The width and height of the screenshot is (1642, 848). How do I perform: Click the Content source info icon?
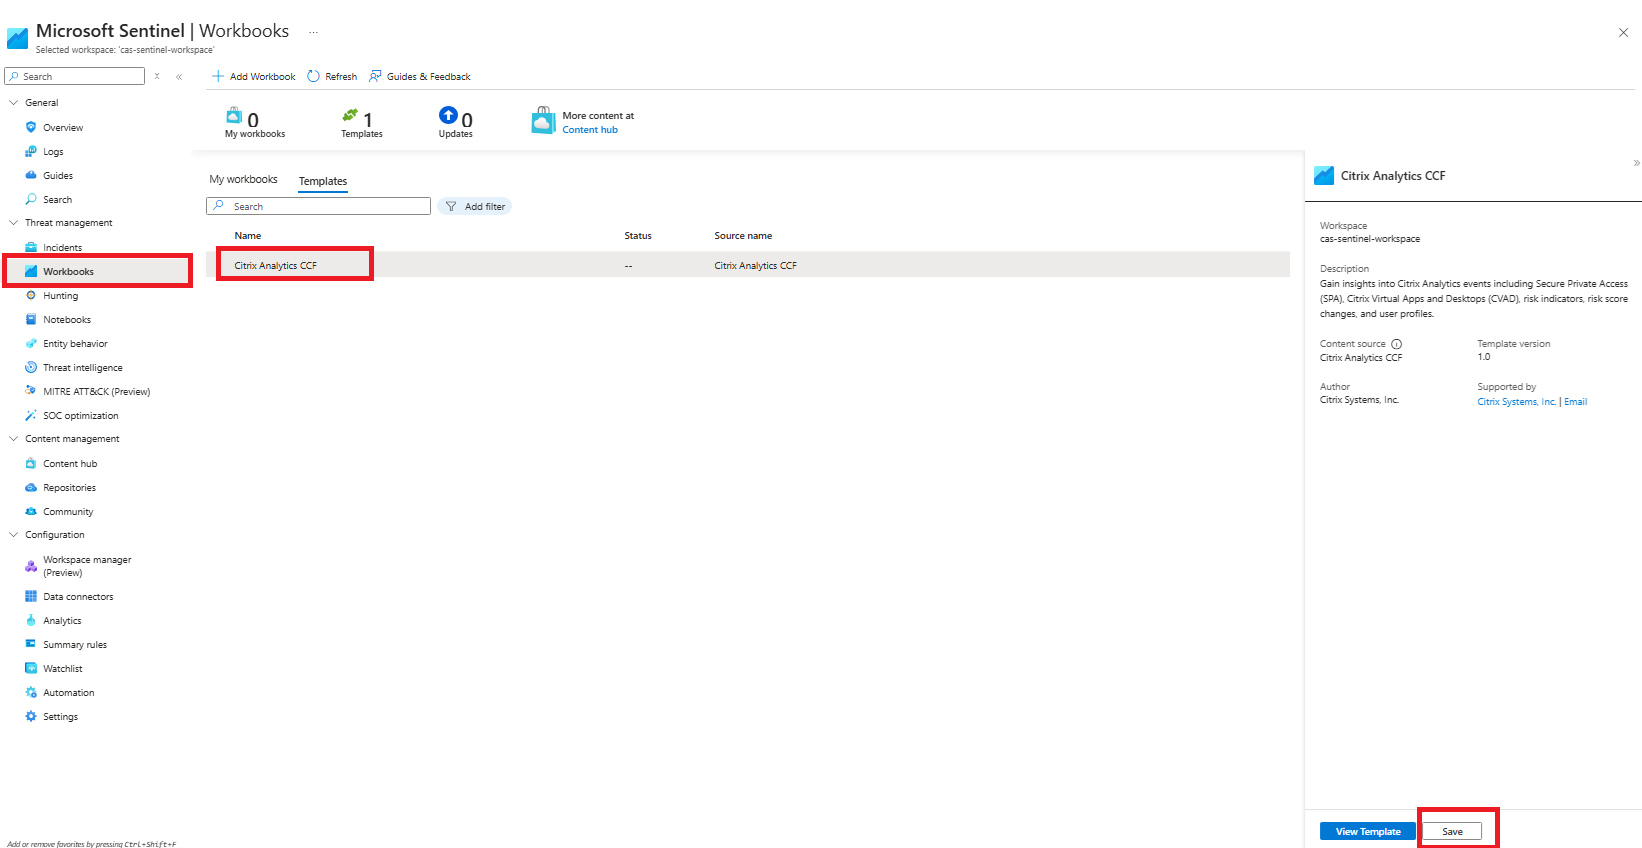[1397, 344]
